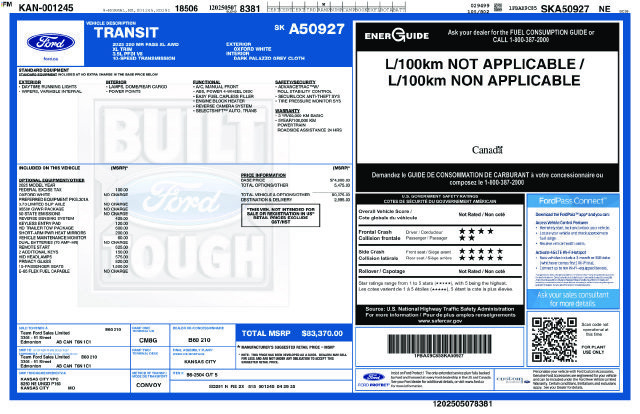Click ROADSIDE ASSISTANCE 24 HRS line
This screenshot has width=640, height=414.
coord(309,130)
